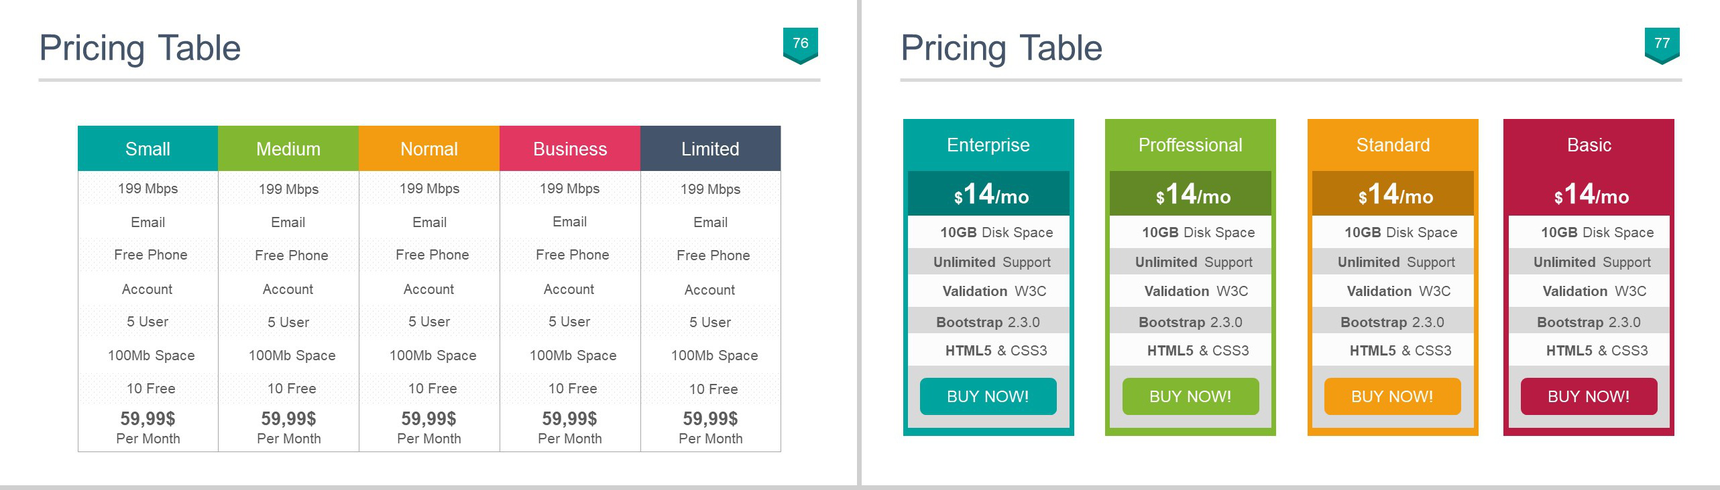Image resolution: width=1720 pixels, height=490 pixels.
Task: Select the slide number 77 badge
Action: click(1662, 45)
